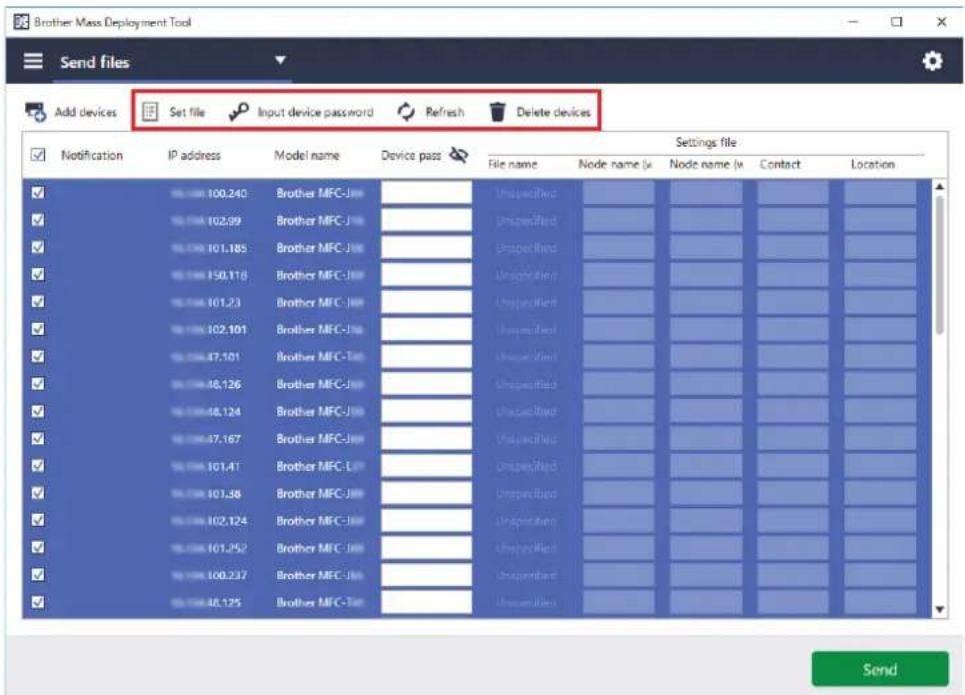
Task: Uncheck the device ending 48.124
Action: click(38, 411)
